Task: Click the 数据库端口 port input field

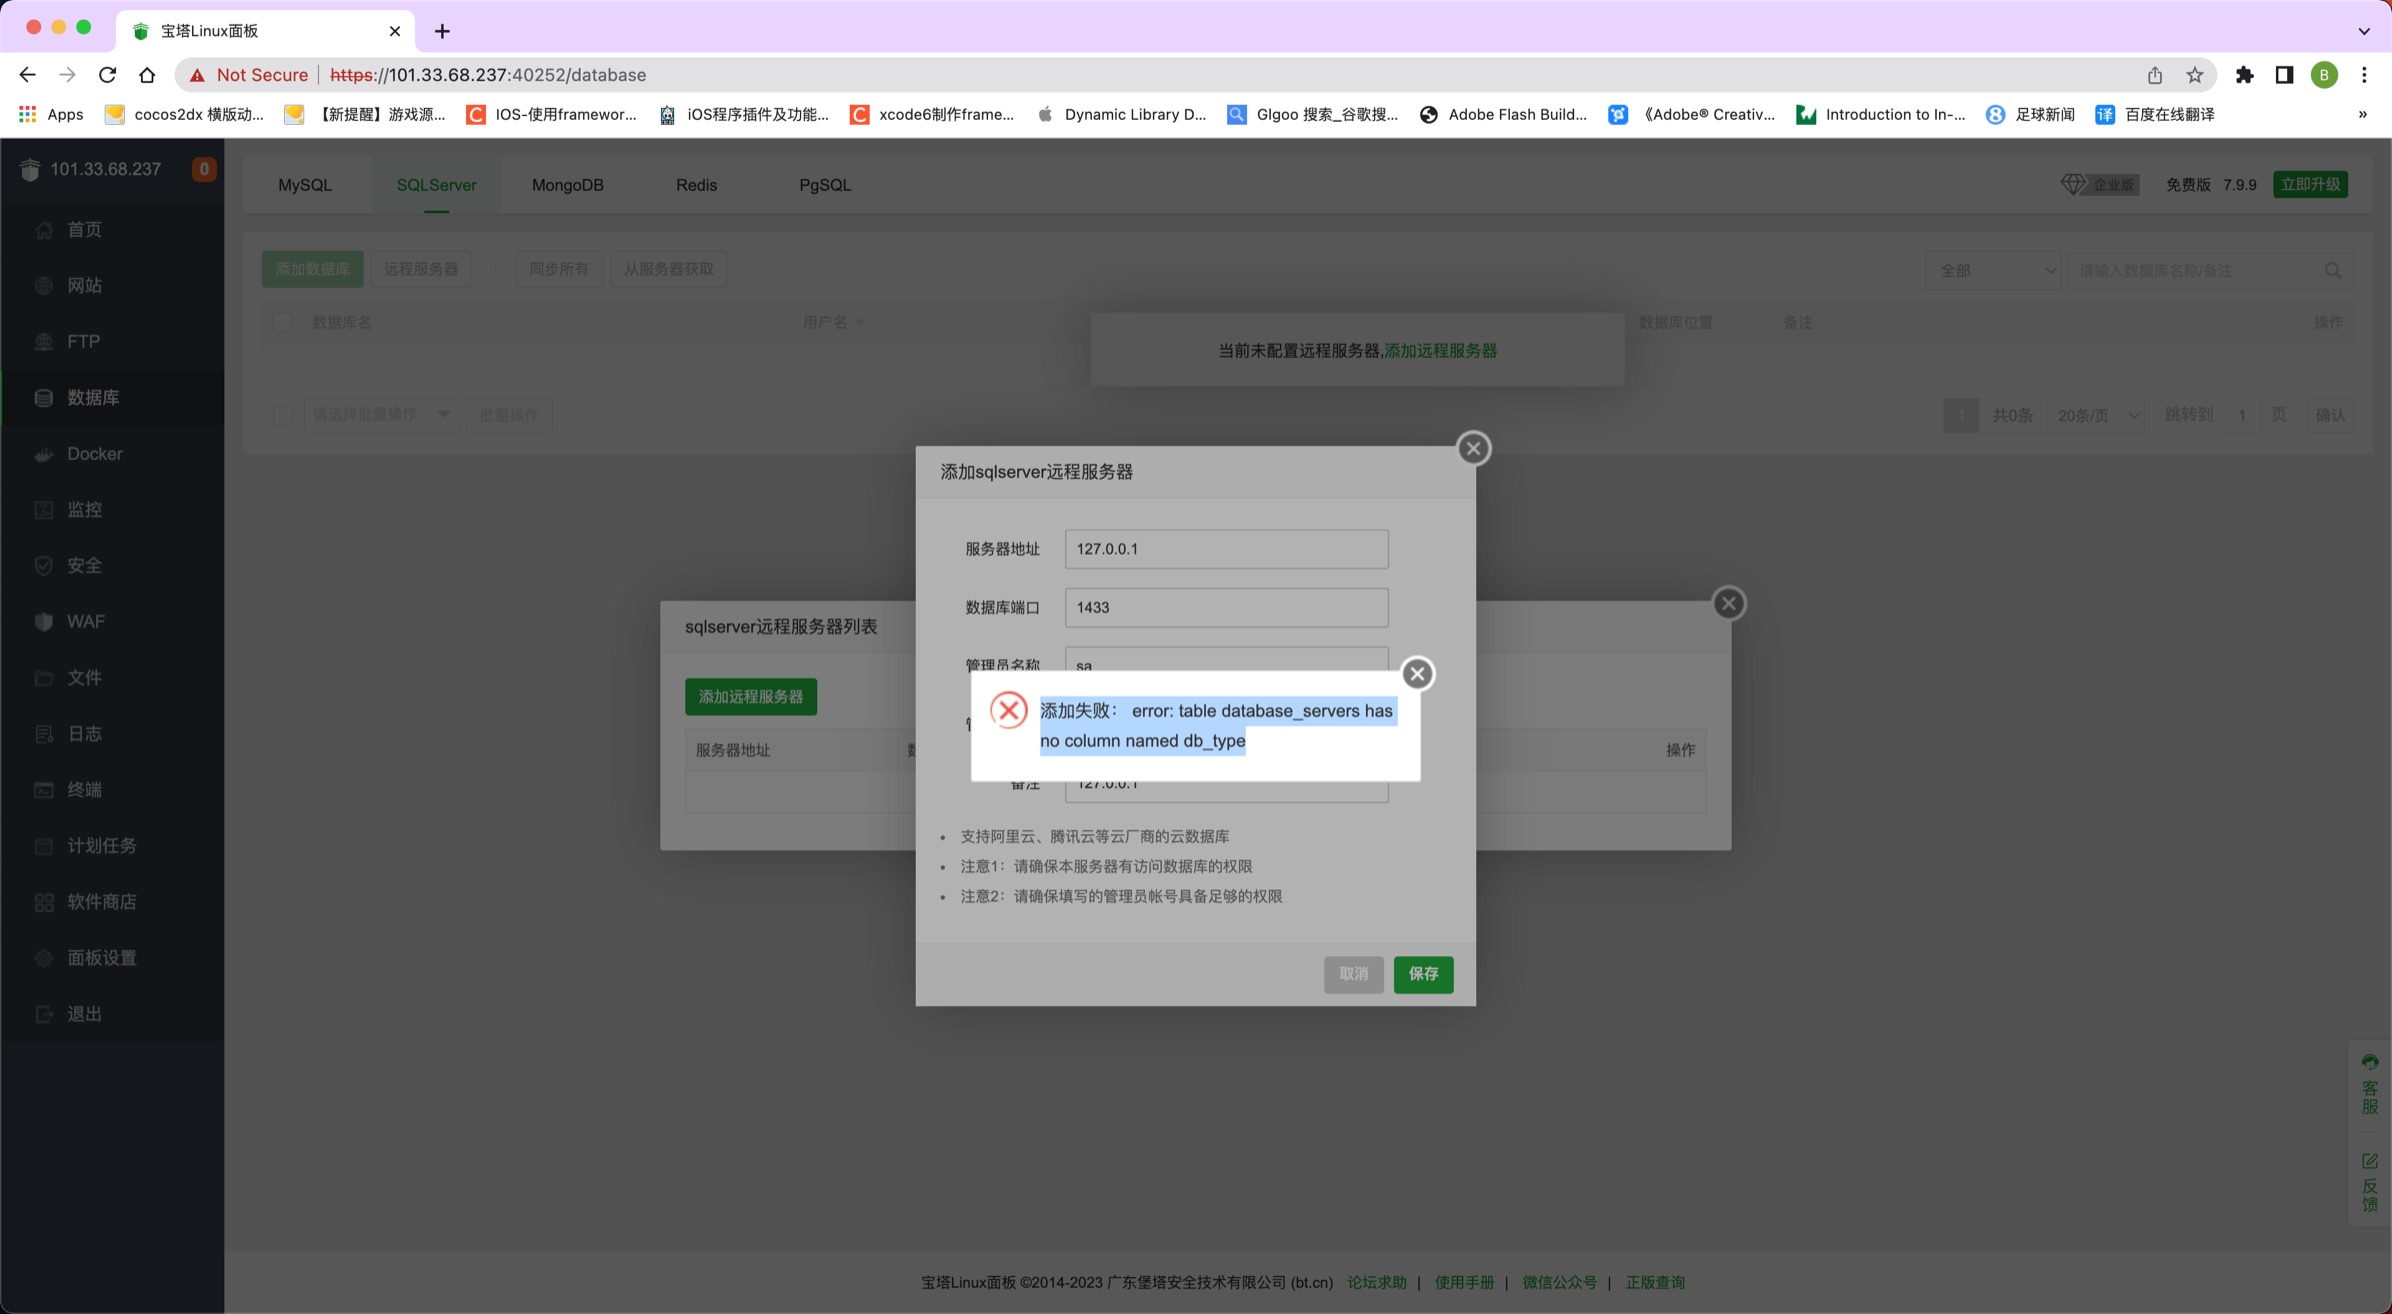Action: pyautogui.click(x=1224, y=607)
